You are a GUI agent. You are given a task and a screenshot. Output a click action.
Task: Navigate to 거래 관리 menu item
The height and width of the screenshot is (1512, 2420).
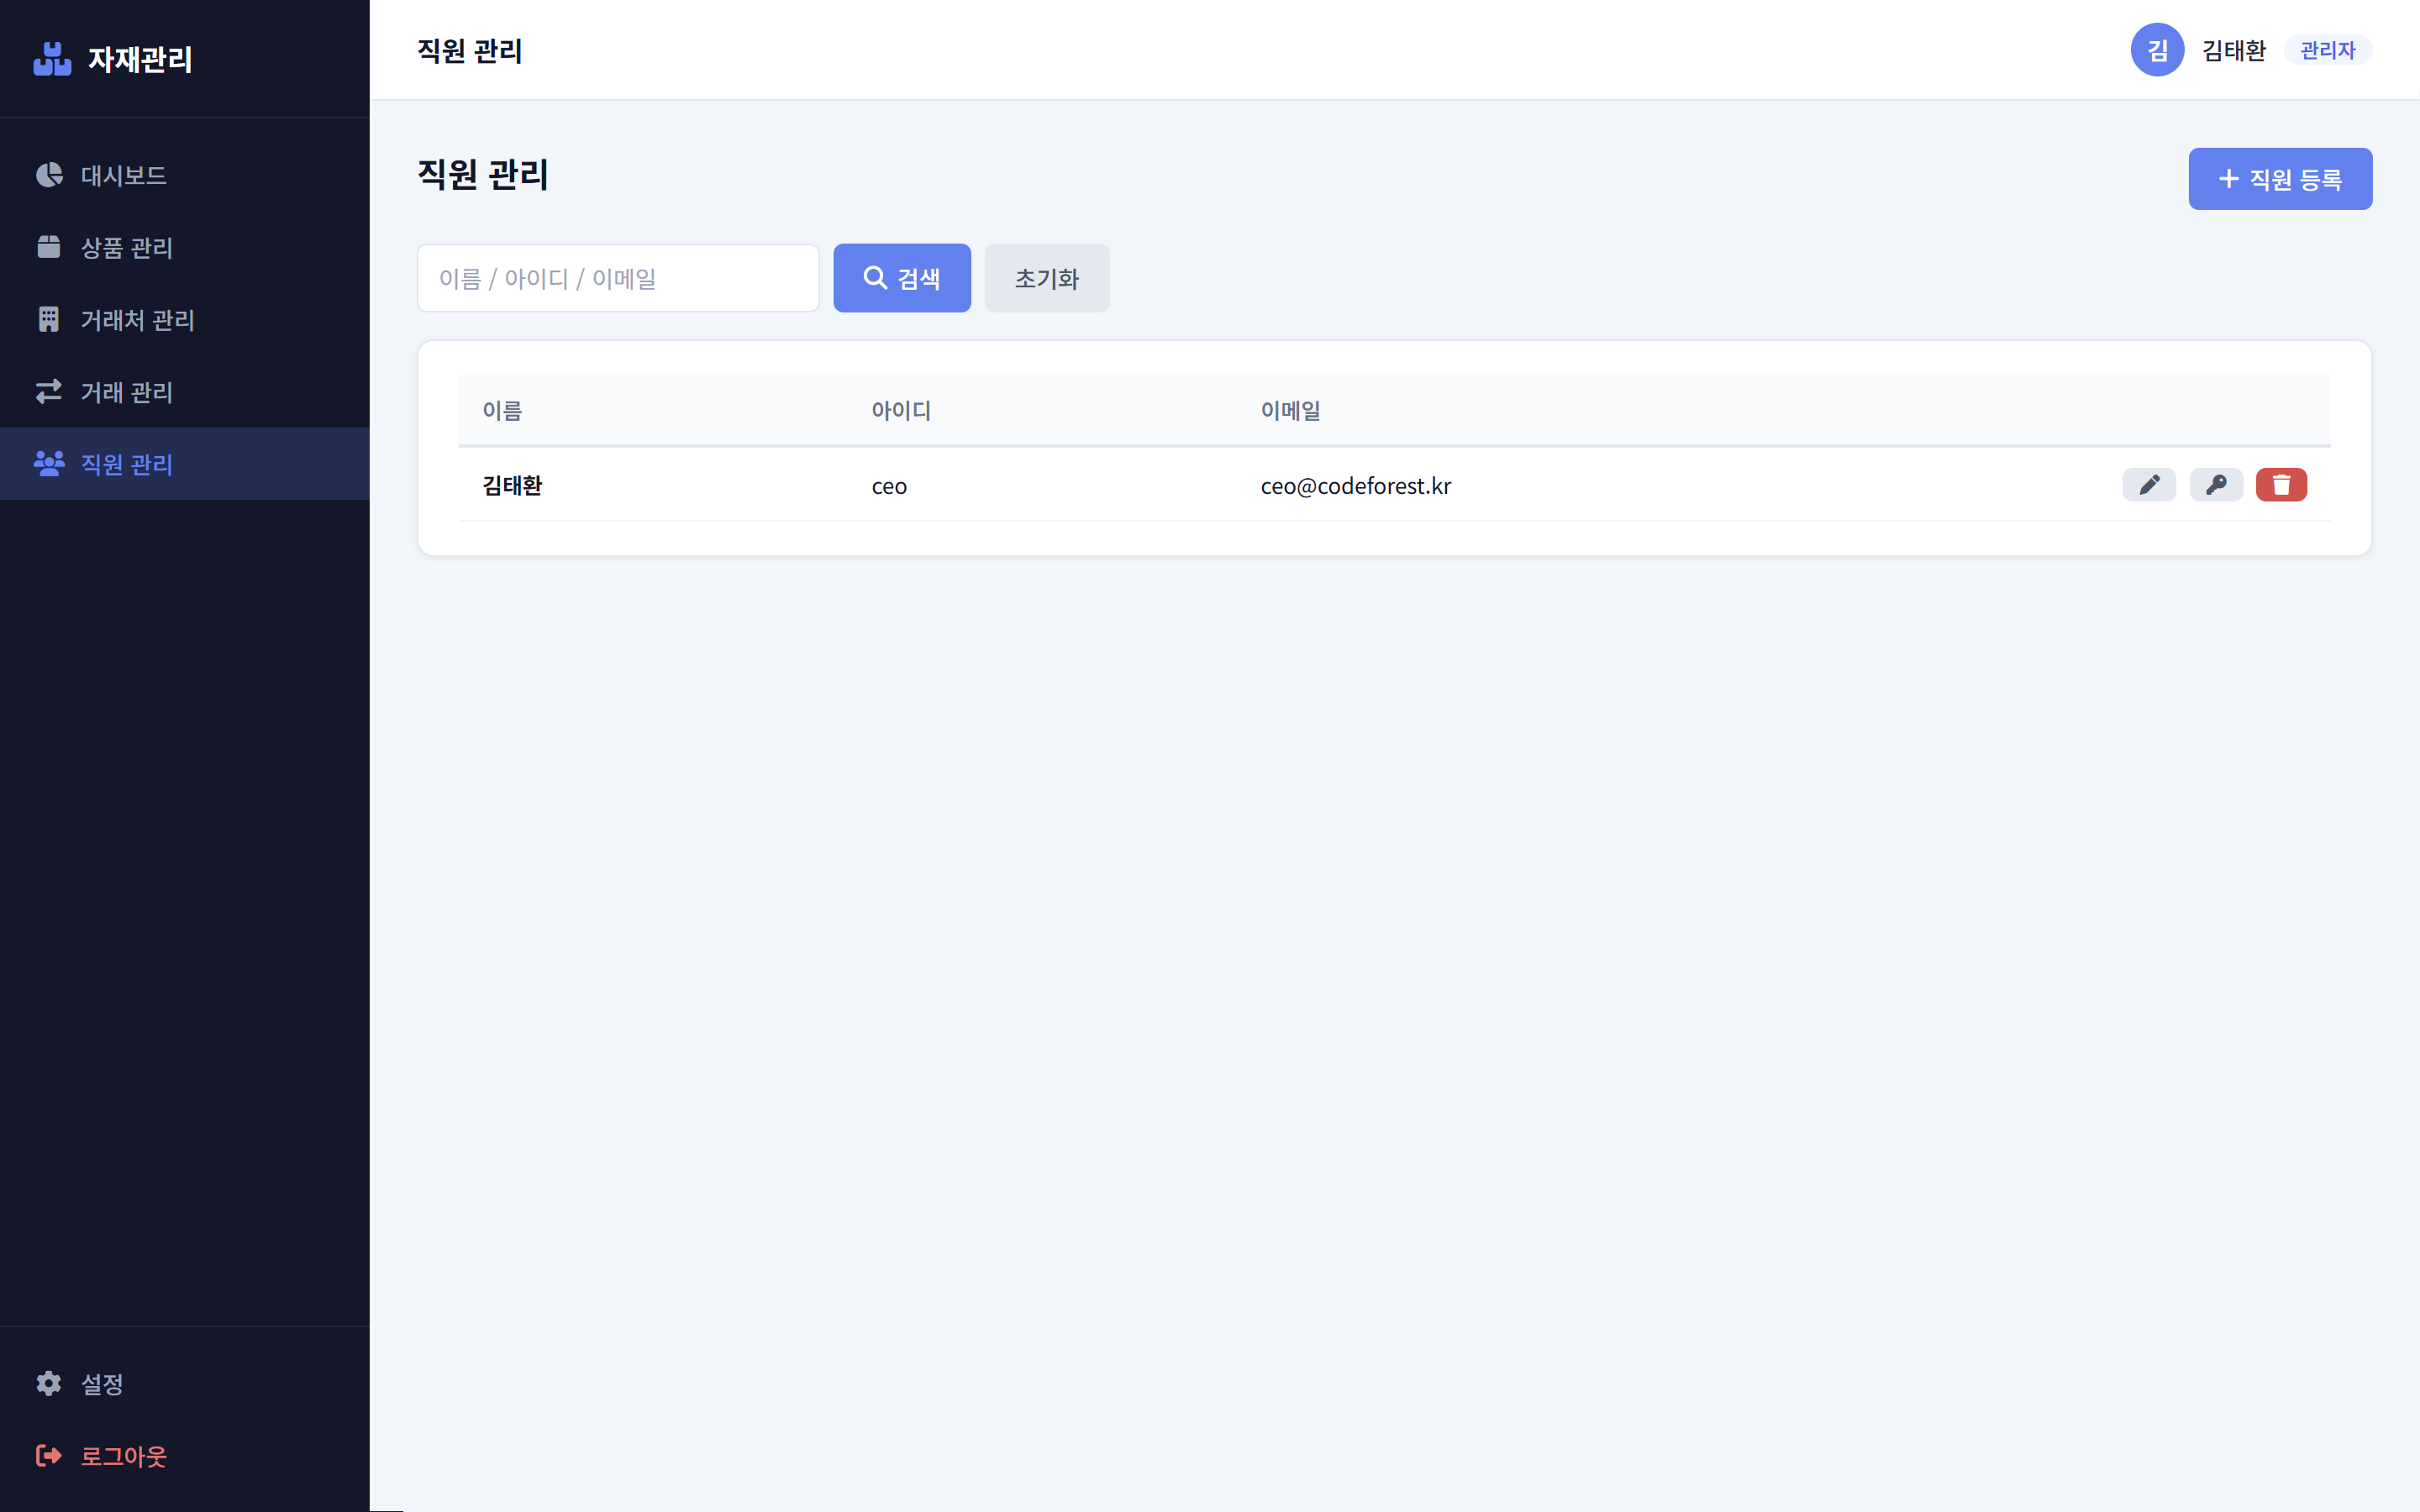(x=185, y=392)
